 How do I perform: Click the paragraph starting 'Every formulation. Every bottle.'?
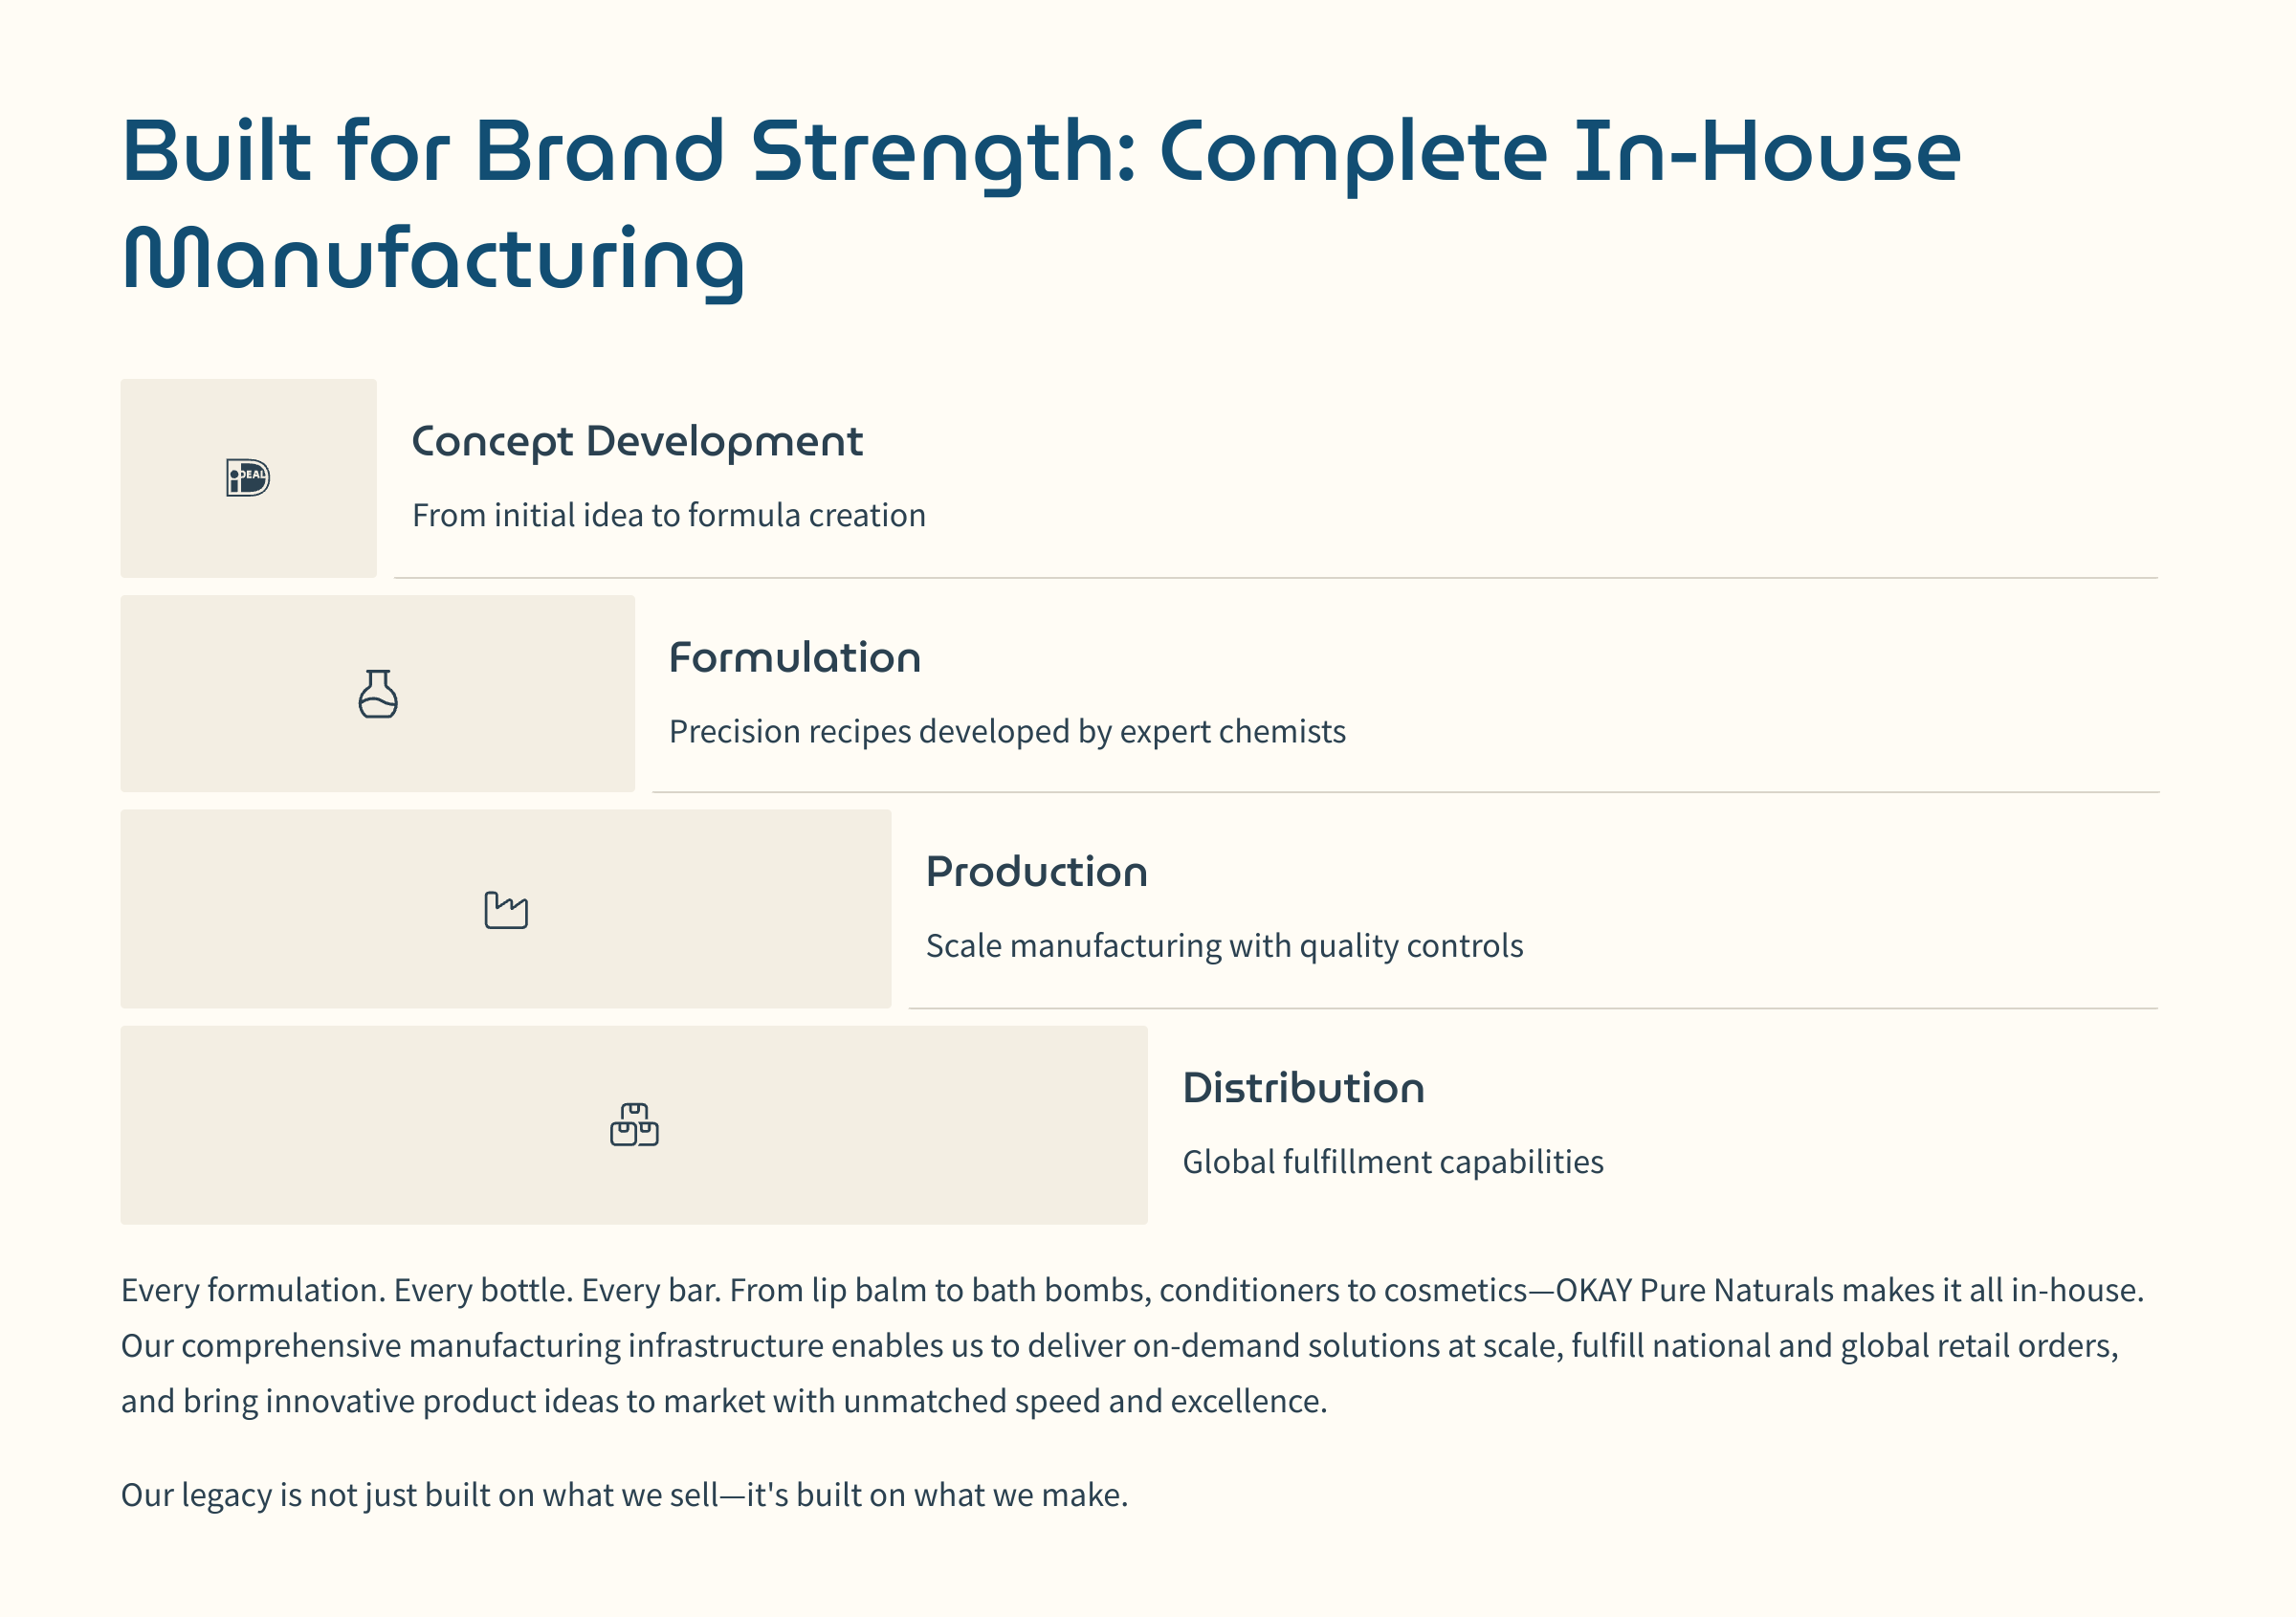(x=1132, y=1345)
